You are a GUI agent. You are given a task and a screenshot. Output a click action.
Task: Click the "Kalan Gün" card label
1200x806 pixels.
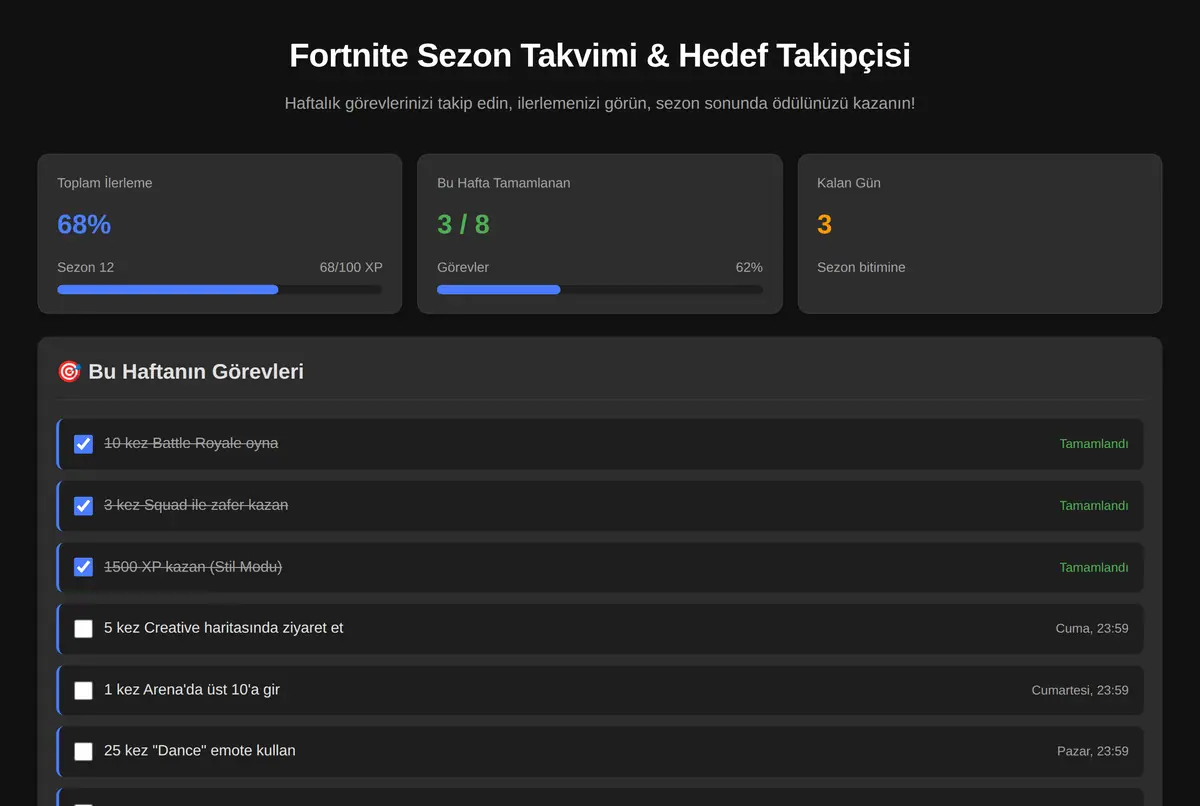849,183
